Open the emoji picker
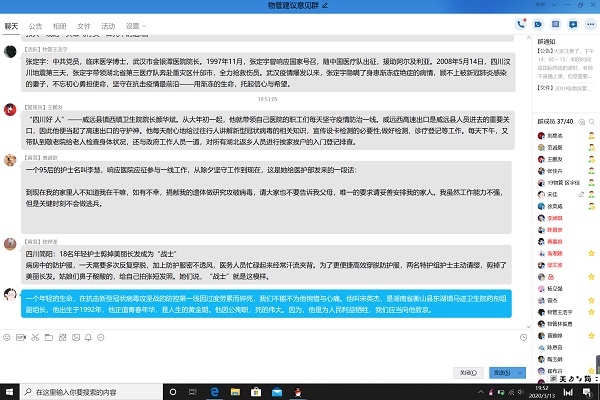The image size is (600, 400). pos(7,337)
